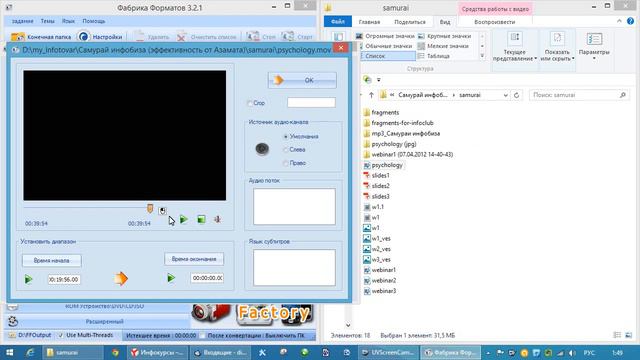Click the start time field 0:19:56.00

(64, 280)
